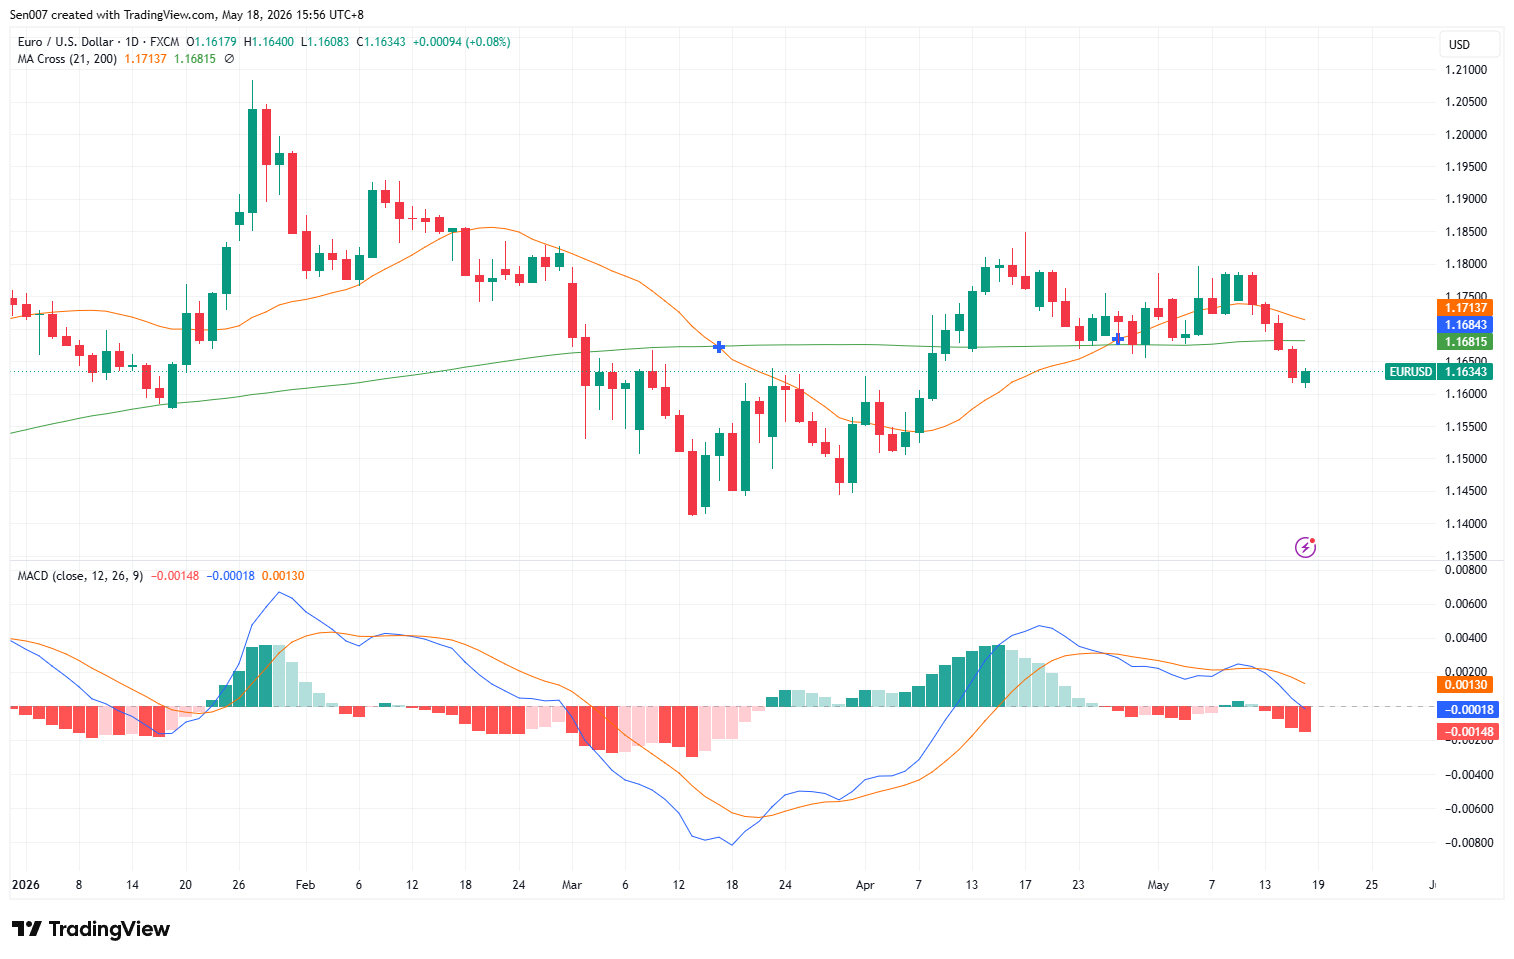Click the 1.16815 value in the MA Cross legend
Image resolution: width=1514 pixels, height=959 pixels.
click(195, 59)
